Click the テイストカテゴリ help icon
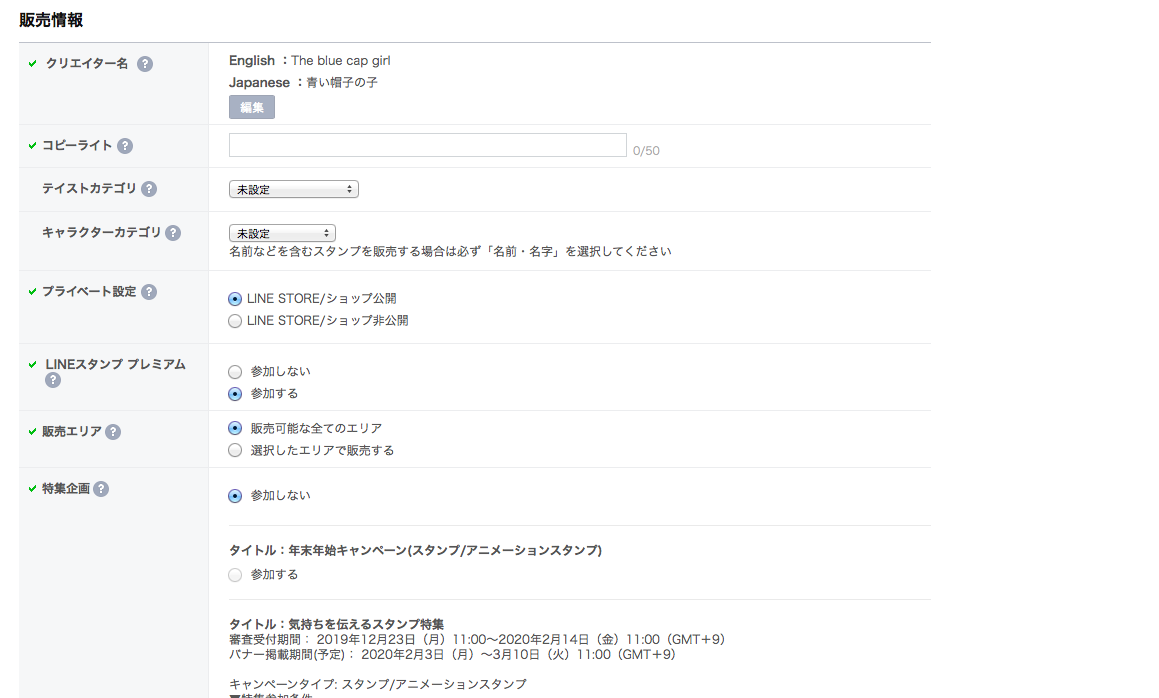 149,189
